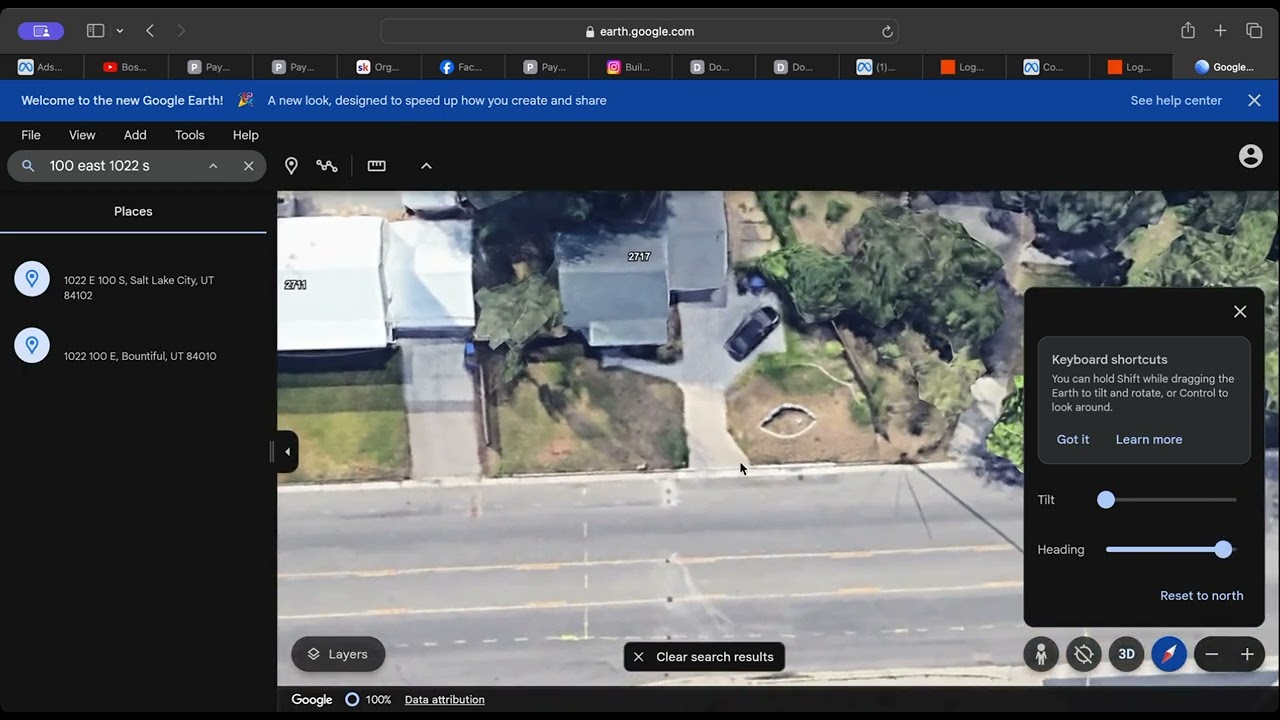
Task: Clear search results
Action: coord(704,657)
